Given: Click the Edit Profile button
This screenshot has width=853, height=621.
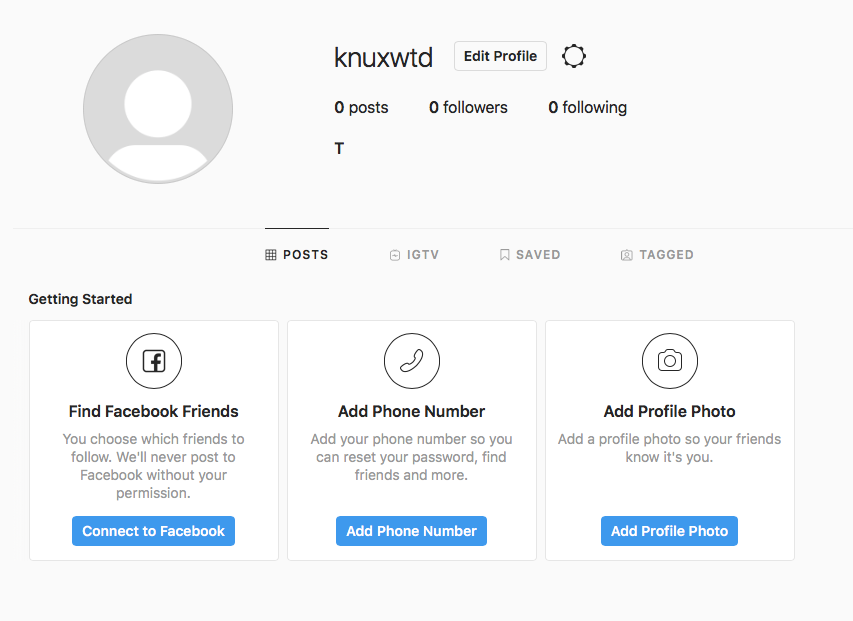Looking at the screenshot, I should coord(500,56).
